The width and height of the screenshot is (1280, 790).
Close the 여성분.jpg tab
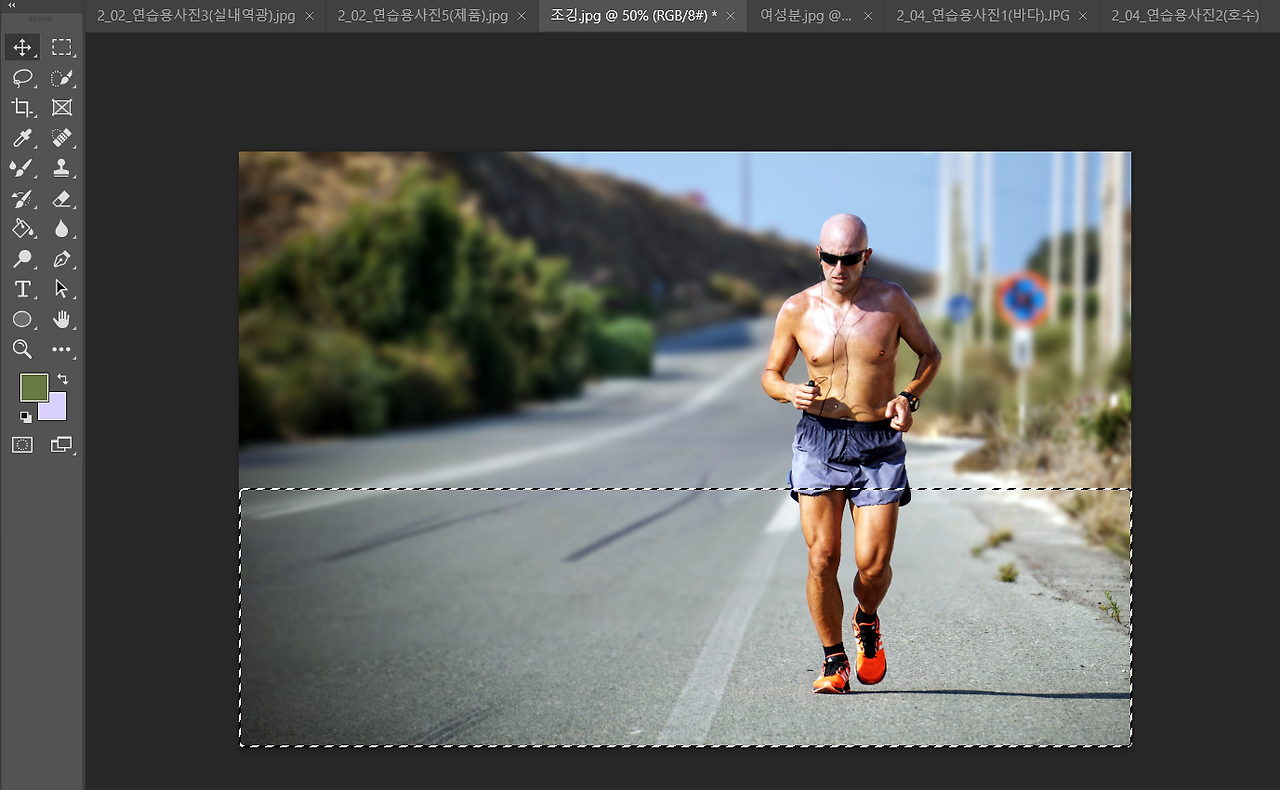click(x=867, y=16)
